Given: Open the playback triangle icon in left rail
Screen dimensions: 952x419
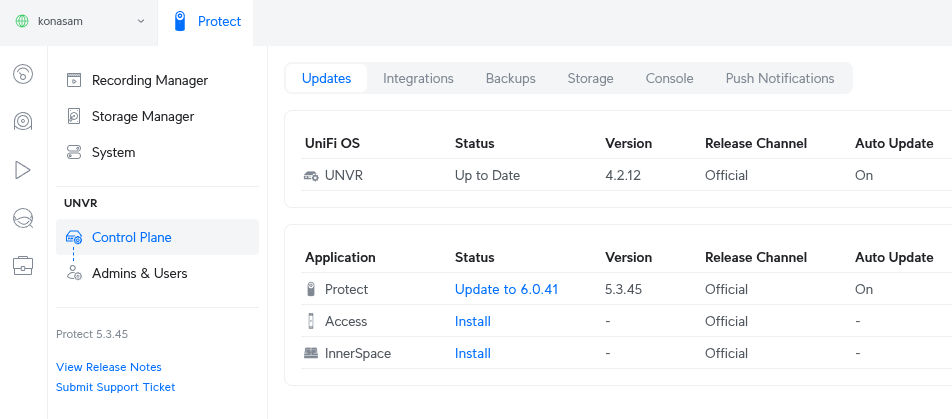Looking at the screenshot, I should pos(23,170).
